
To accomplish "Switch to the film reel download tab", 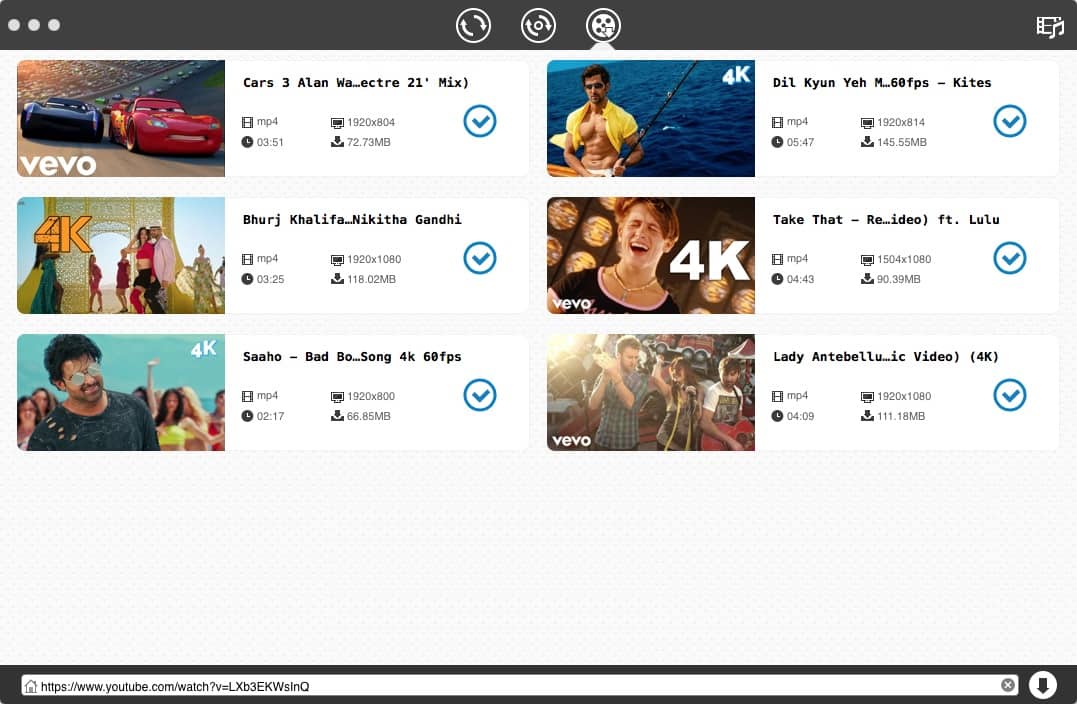I will 603,26.
